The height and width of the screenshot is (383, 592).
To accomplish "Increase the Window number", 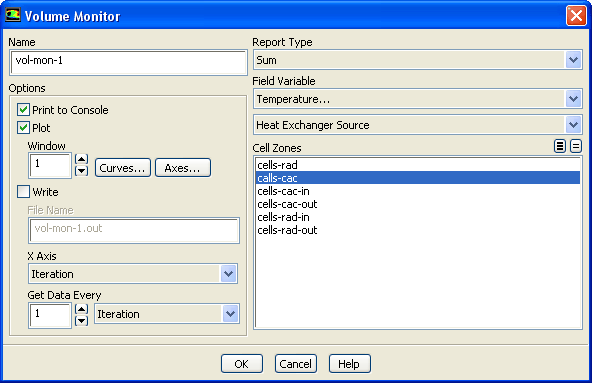I will click(x=82, y=159).
